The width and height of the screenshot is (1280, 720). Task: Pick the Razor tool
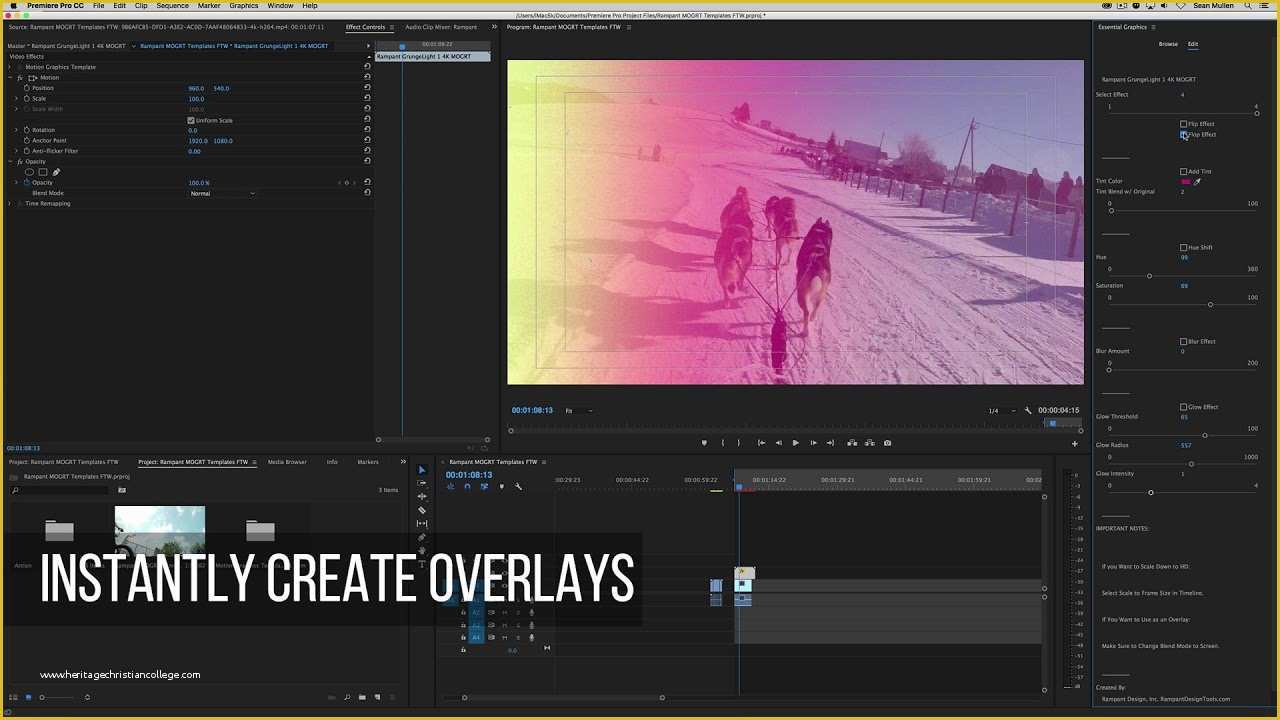coord(422,510)
